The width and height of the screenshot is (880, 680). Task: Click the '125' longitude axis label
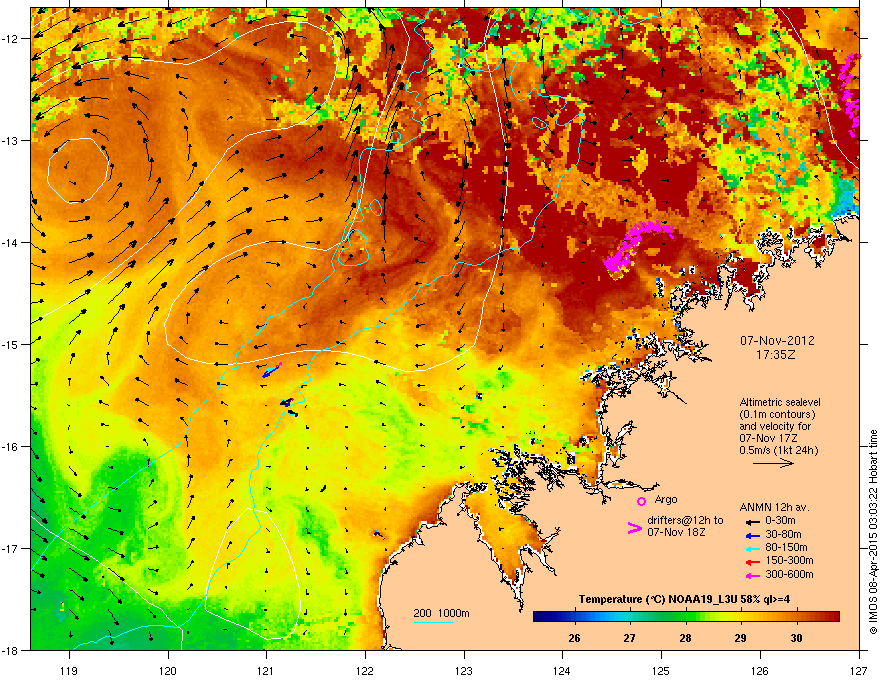(x=661, y=670)
